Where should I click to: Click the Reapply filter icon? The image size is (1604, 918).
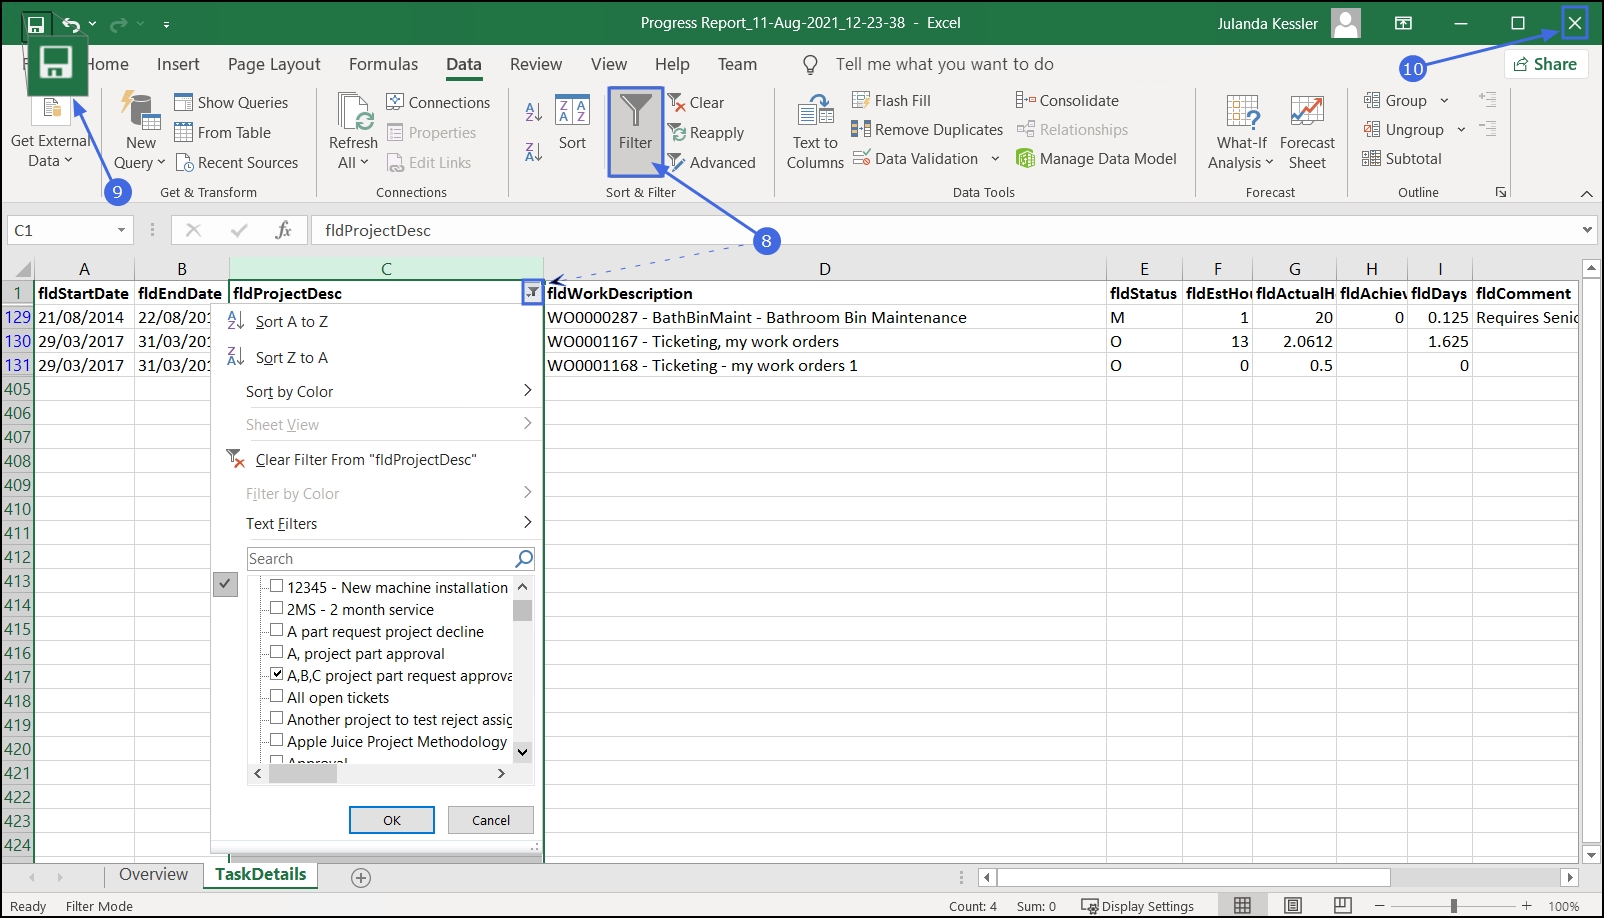point(677,132)
